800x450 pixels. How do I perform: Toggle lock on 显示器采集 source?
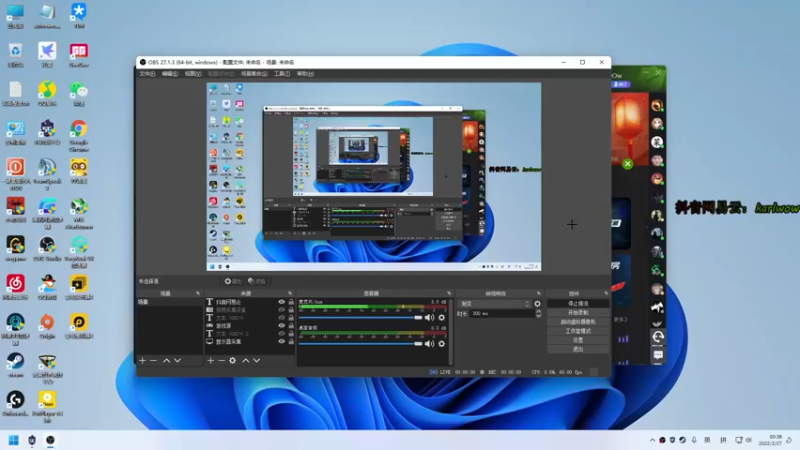click(x=291, y=341)
